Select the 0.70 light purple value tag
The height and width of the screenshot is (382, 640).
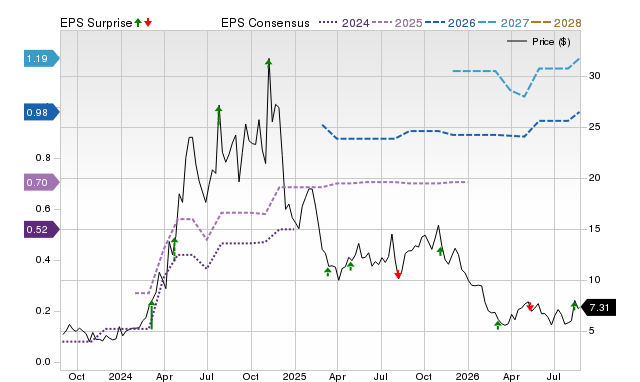click(42, 182)
